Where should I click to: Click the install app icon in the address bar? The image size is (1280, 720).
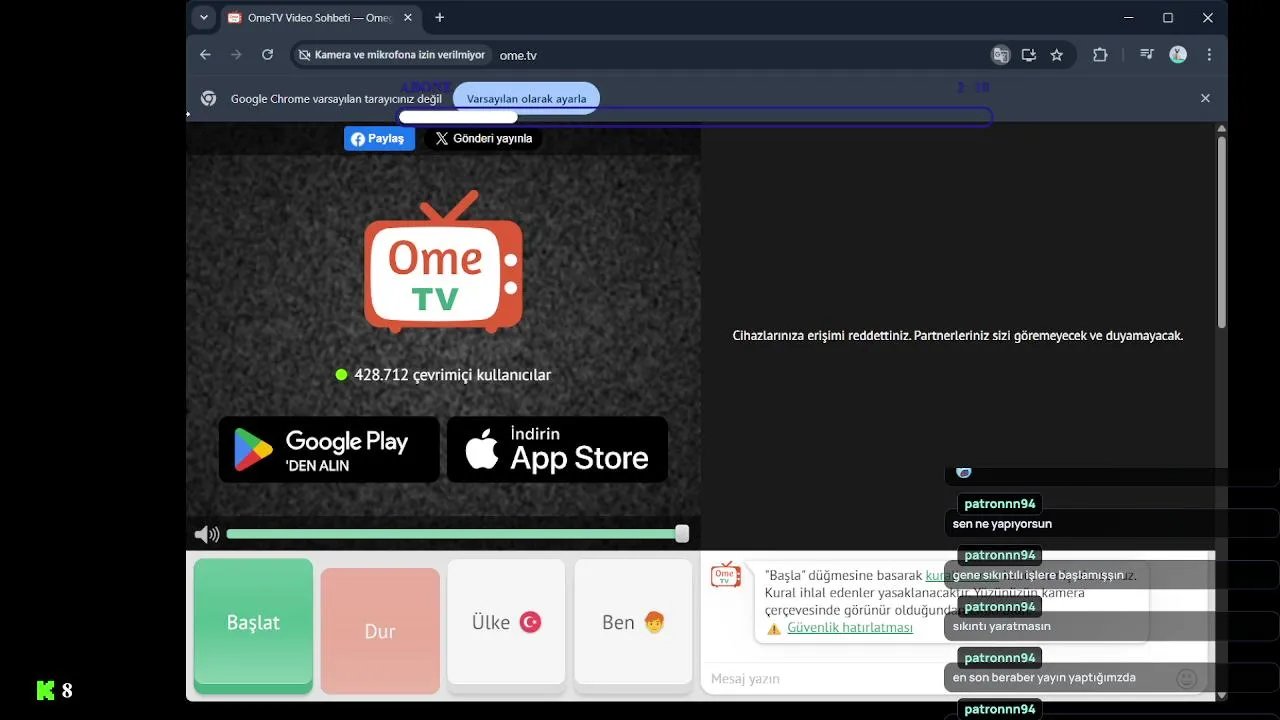click(x=1028, y=55)
